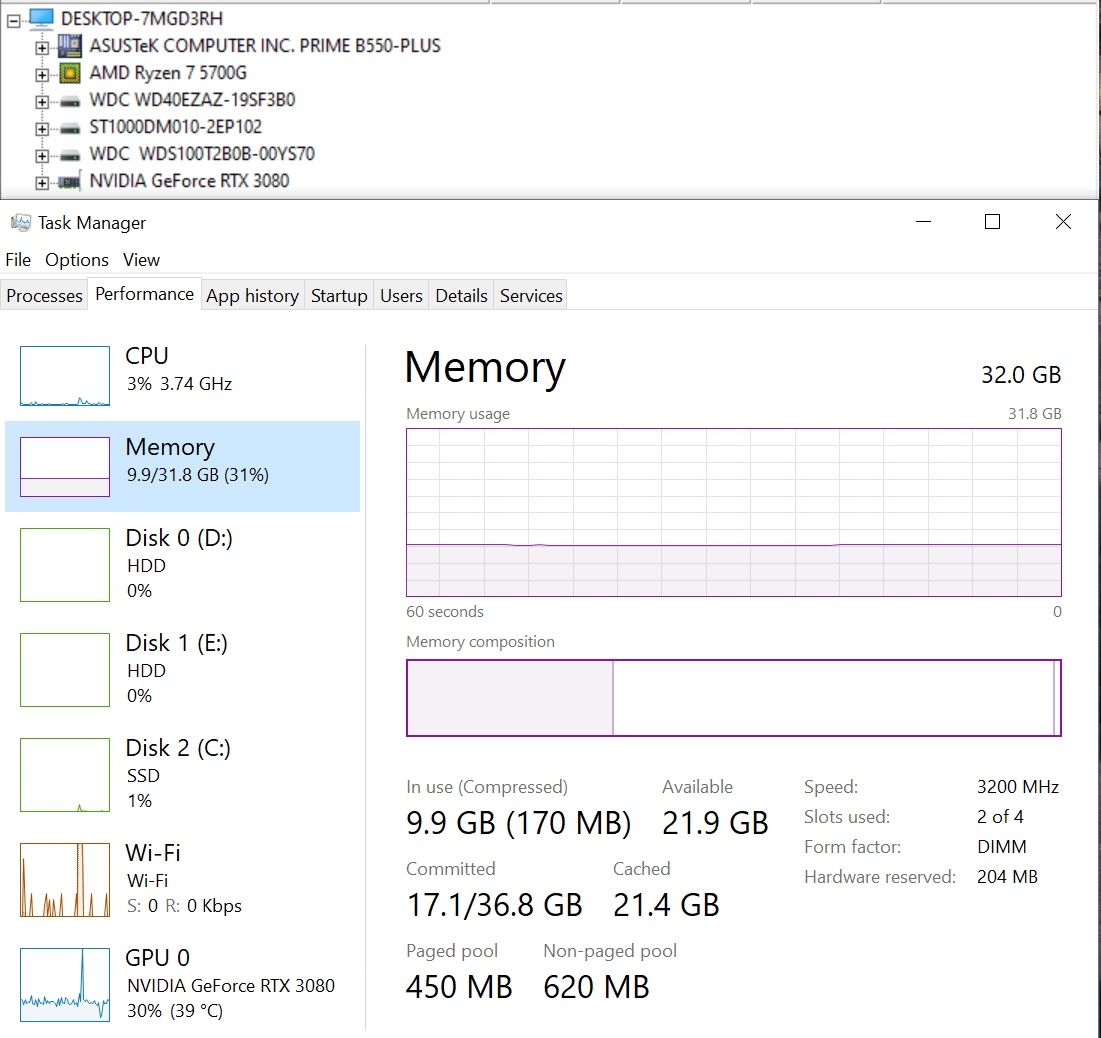Collapse the DESKTOP-7MGD3RH root node
Screen dimensions: 1101x1038
13,19
